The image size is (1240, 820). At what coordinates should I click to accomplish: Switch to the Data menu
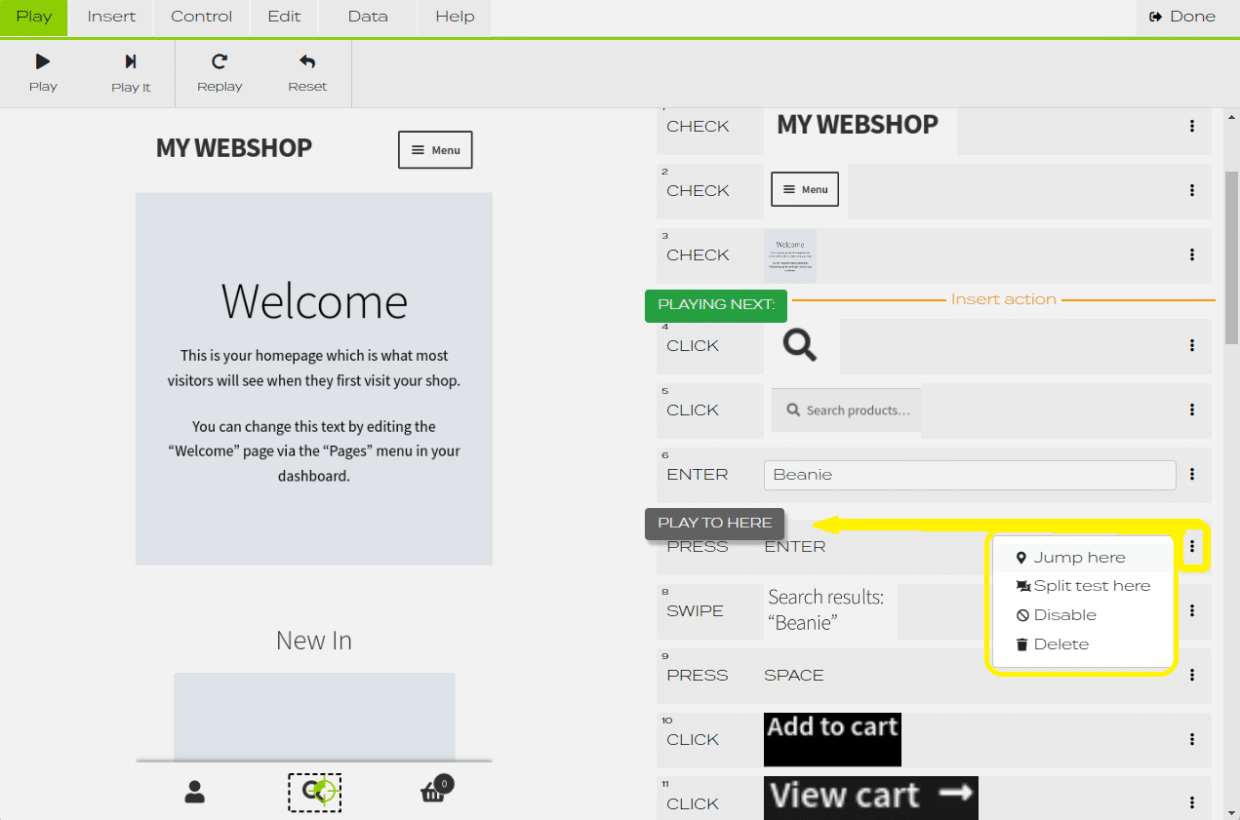367,16
